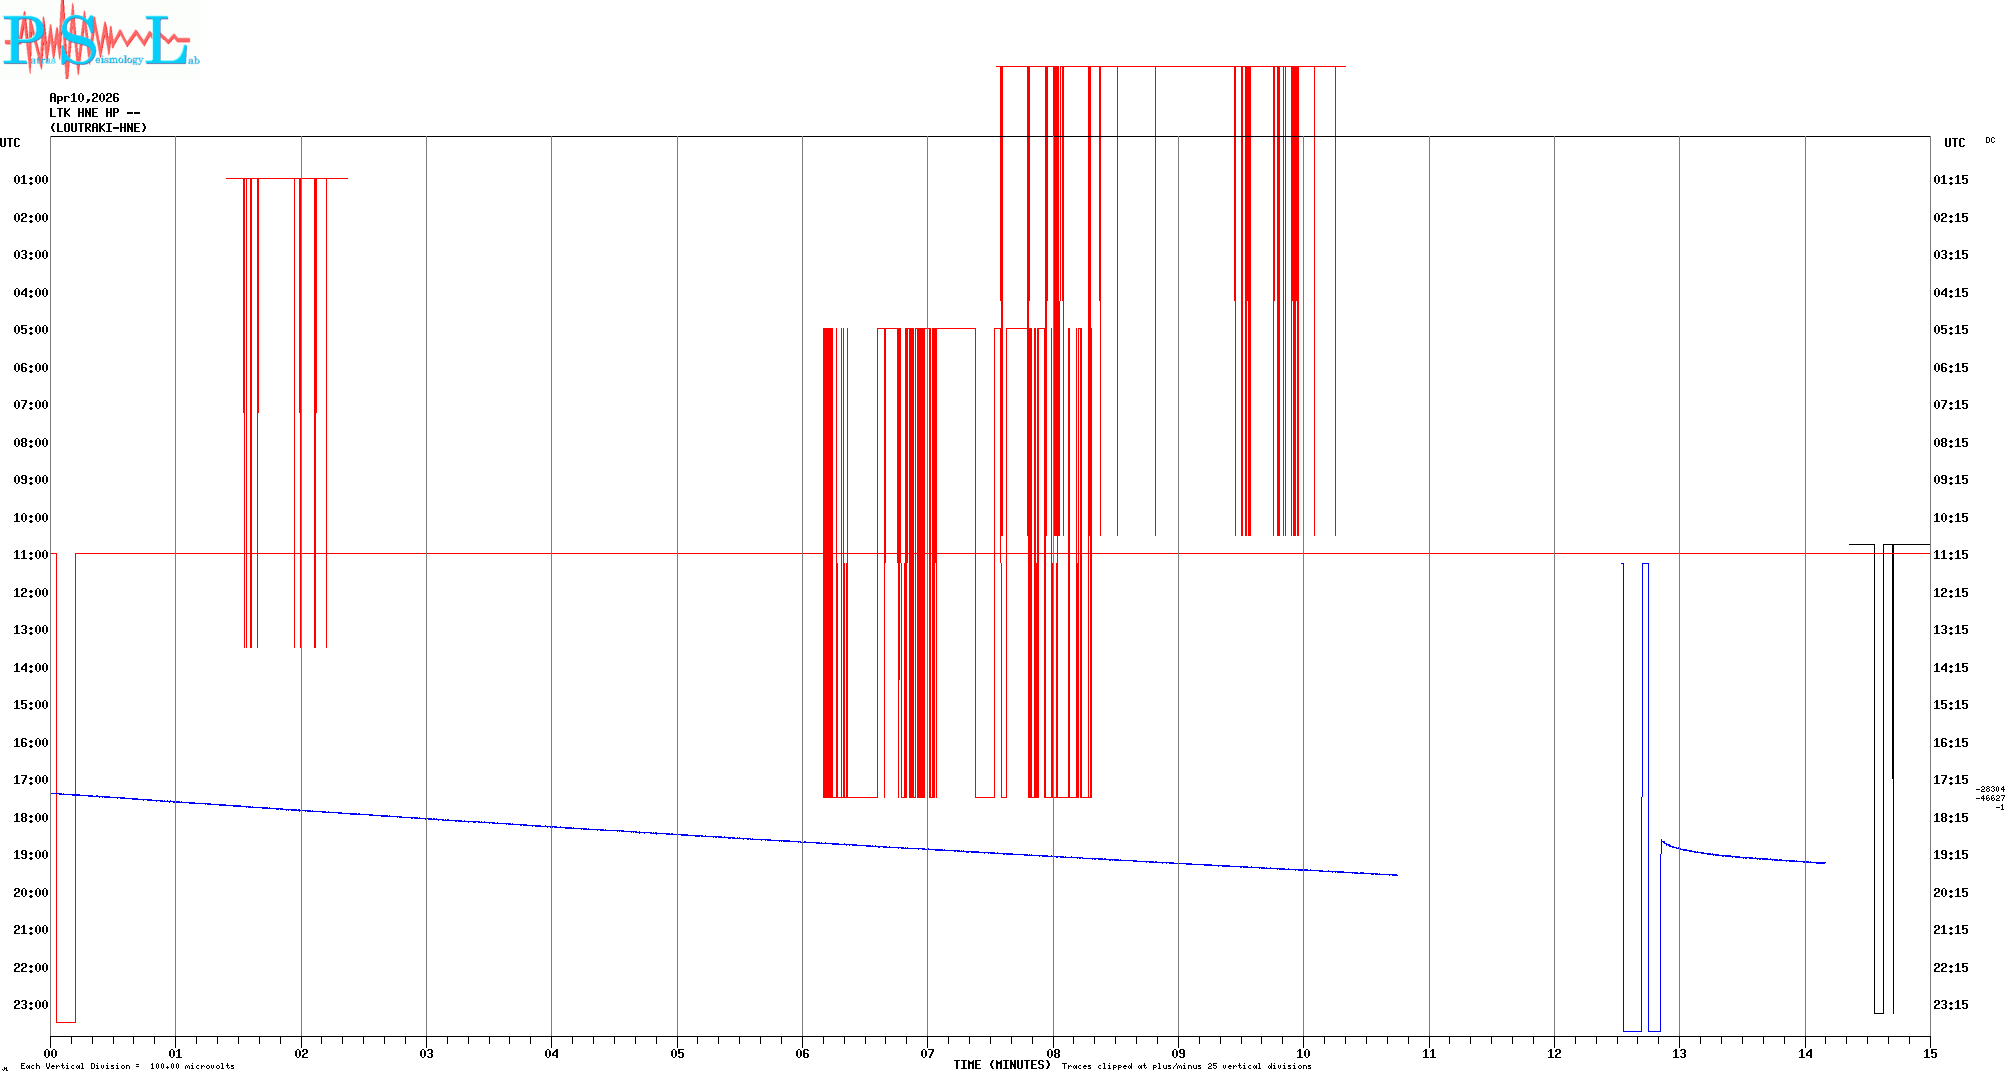Click the 19:15 label on right axis
The image size is (2010, 1080).
tap(1950, 855)
